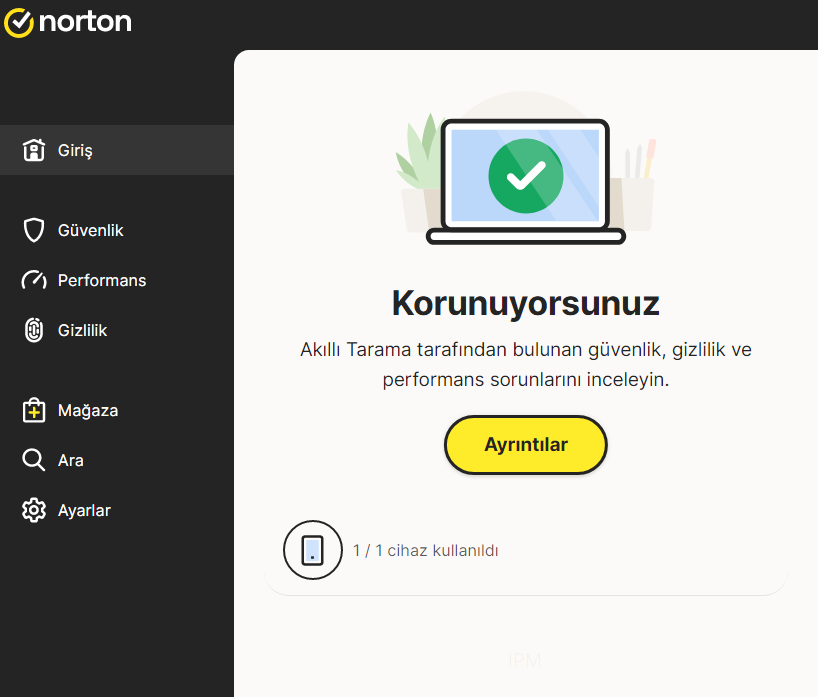Select the Ara menu label
818x697 pixels.
click(x=70, y=460)
